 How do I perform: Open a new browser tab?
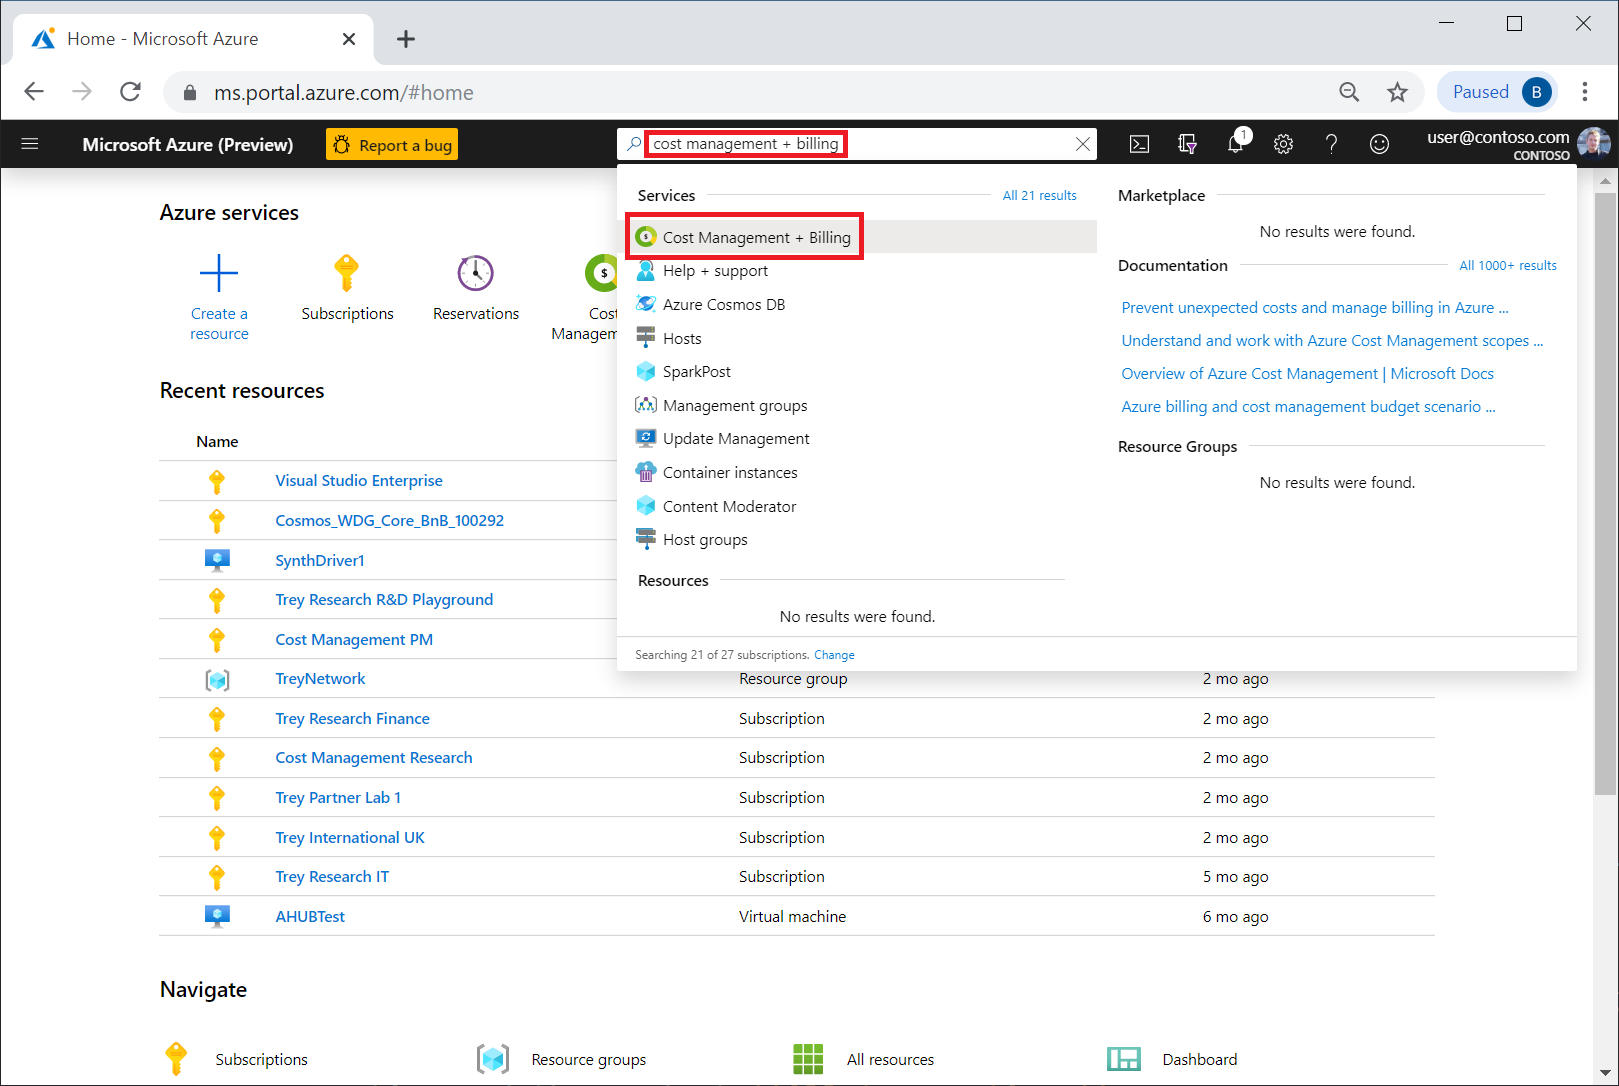tap(405, 39)
